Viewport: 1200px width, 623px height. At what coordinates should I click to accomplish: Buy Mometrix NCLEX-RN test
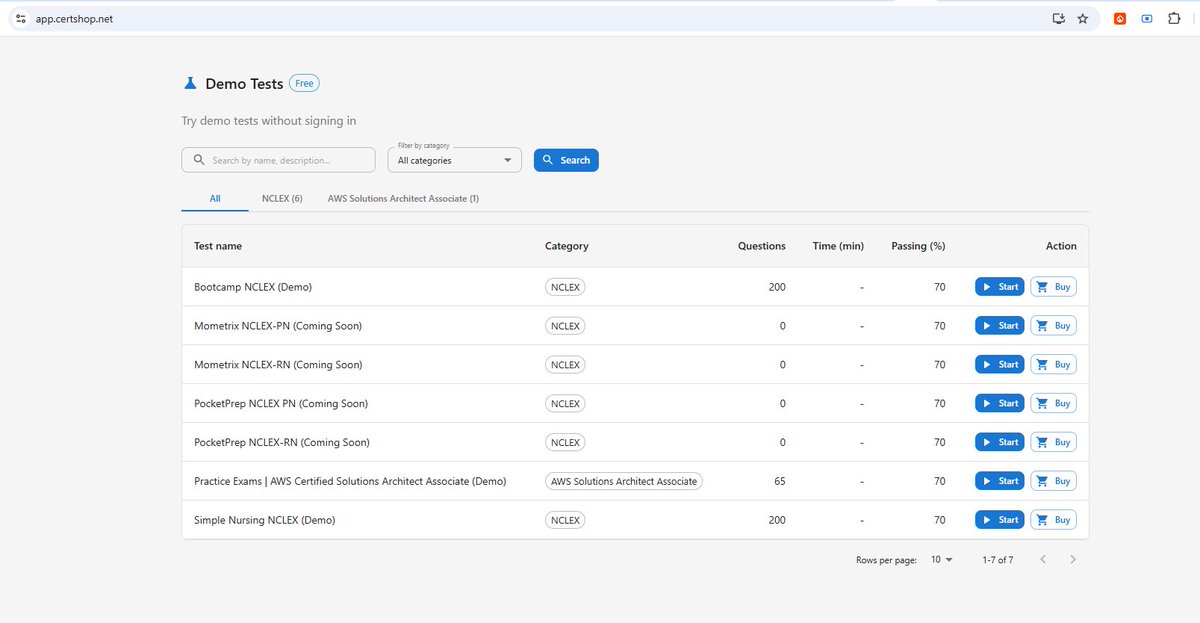[x=1054, y=365]
